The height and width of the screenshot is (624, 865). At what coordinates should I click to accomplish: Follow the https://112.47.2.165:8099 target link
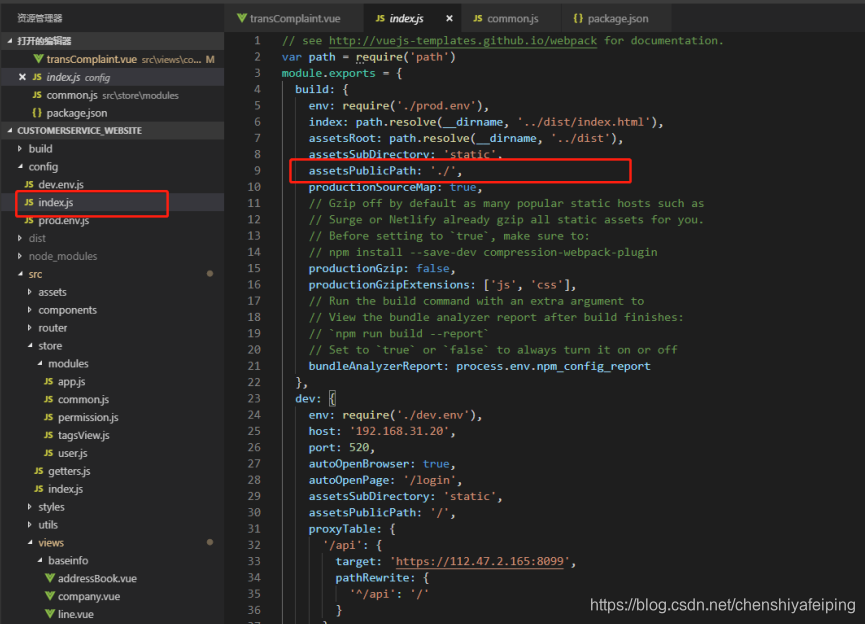coord(479,561)
